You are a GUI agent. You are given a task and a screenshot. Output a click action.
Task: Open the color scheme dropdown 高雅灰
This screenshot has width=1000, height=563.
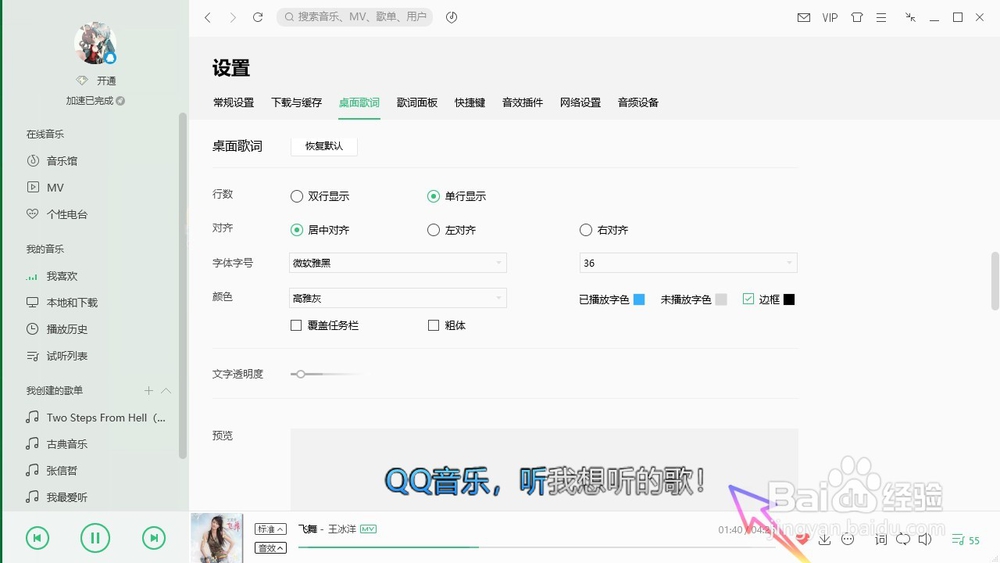[398, 298]
